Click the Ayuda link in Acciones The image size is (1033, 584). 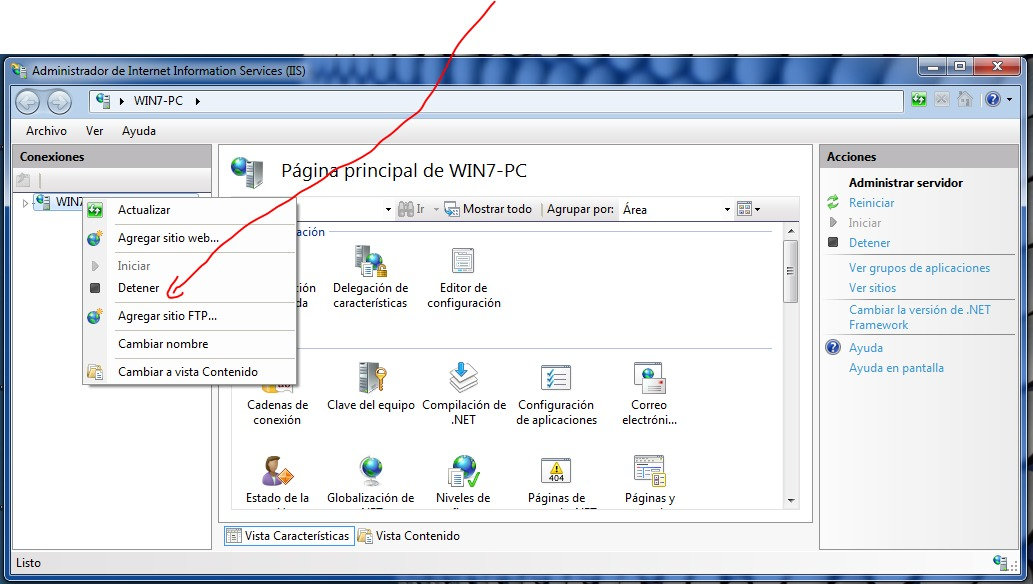point(866,347)
